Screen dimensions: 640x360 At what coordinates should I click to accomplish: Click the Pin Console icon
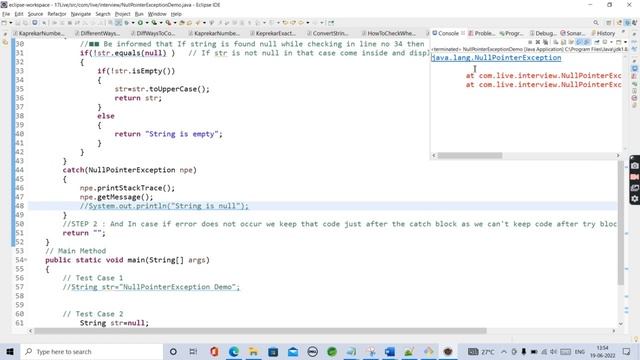pyautogui.click(x=596, y=42)
